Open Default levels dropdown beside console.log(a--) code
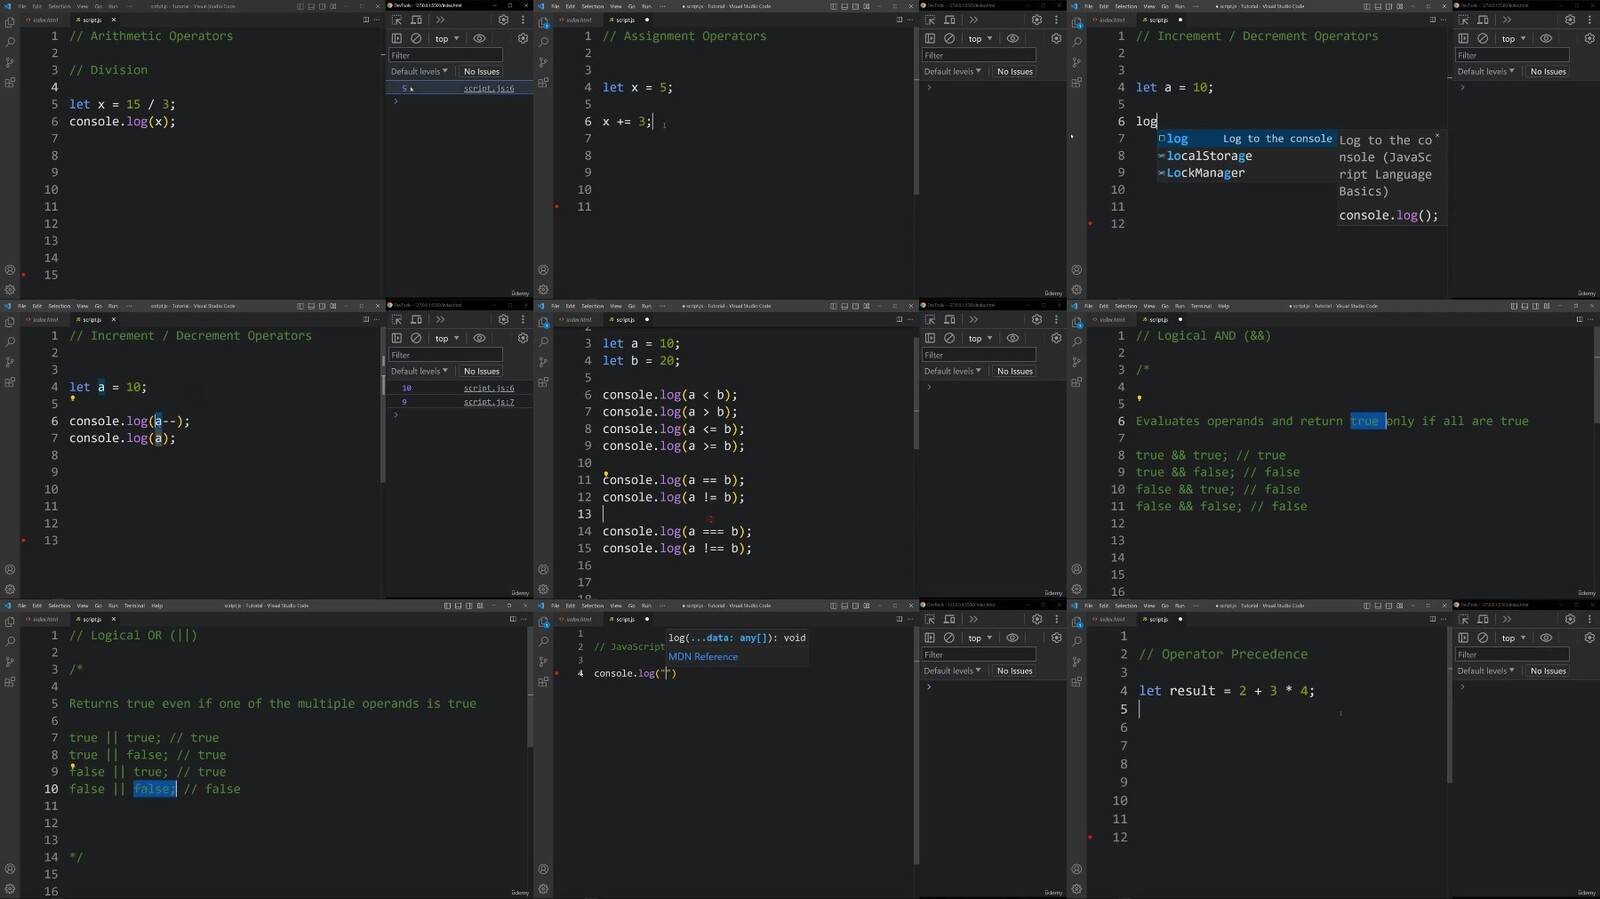Screen dimensions: 1600x899 pyautogui.click(x=419, y=371)
